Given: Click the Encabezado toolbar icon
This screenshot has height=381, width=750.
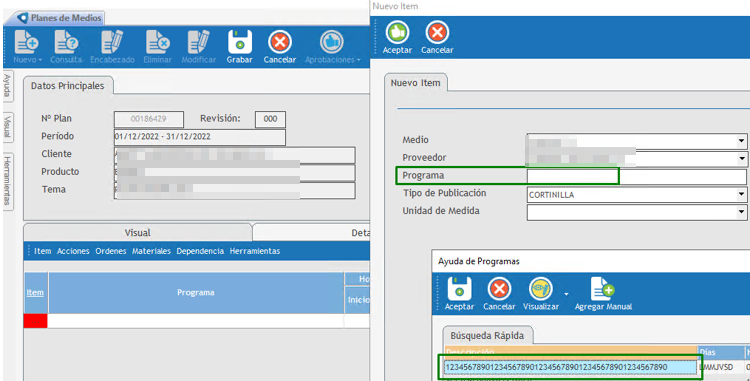Looking at the screenshot, I should [112, 47].
